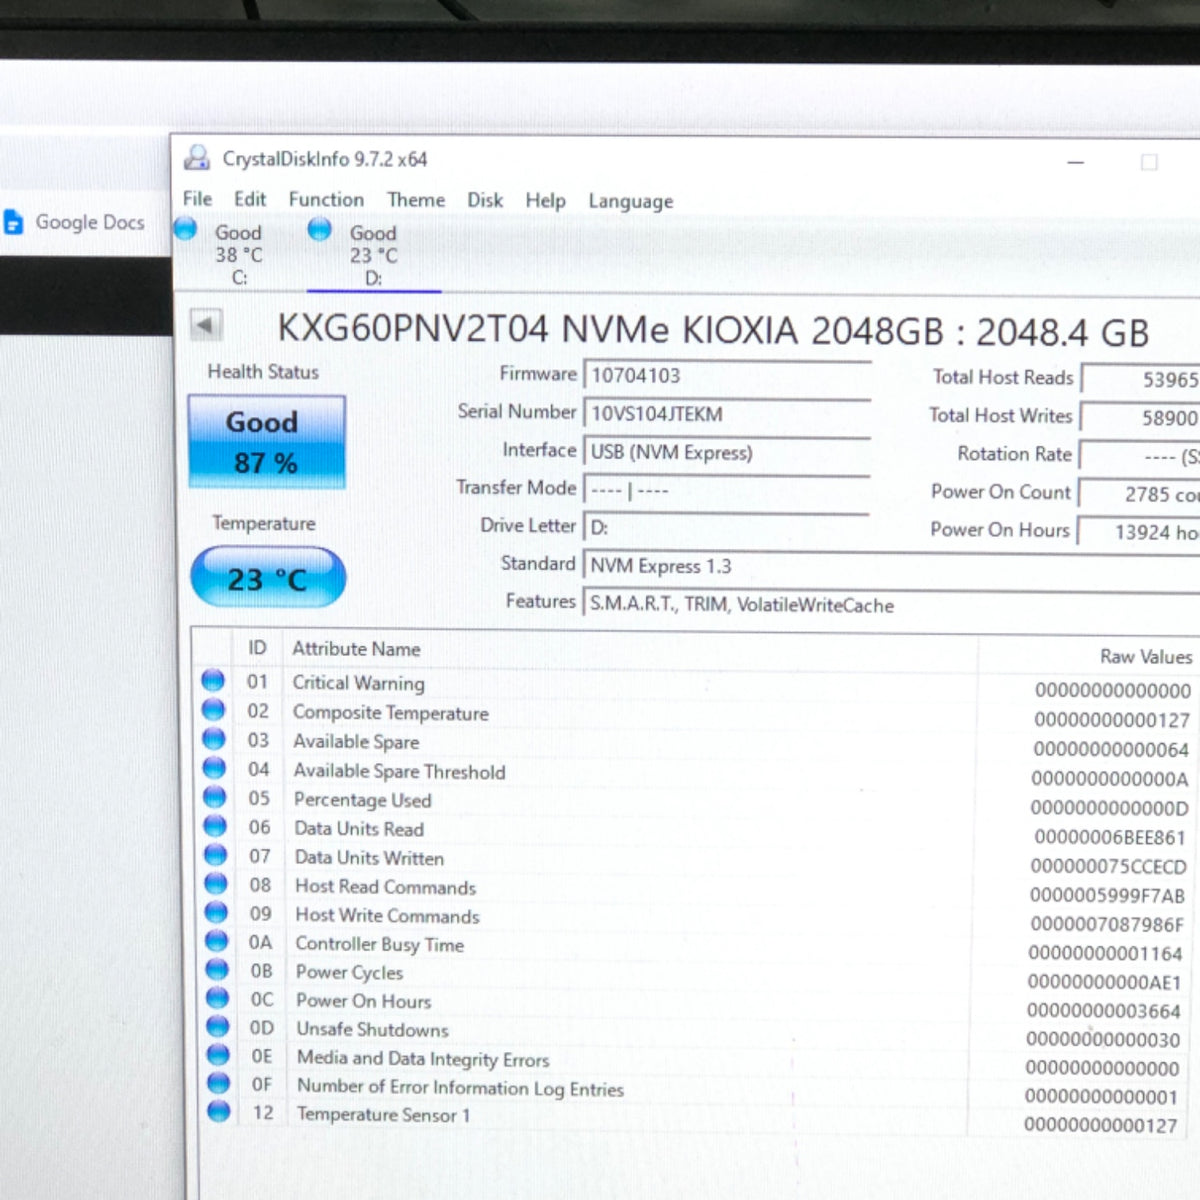Click the Power On Count value field

pyautogui.click(x=1141, y=494)
